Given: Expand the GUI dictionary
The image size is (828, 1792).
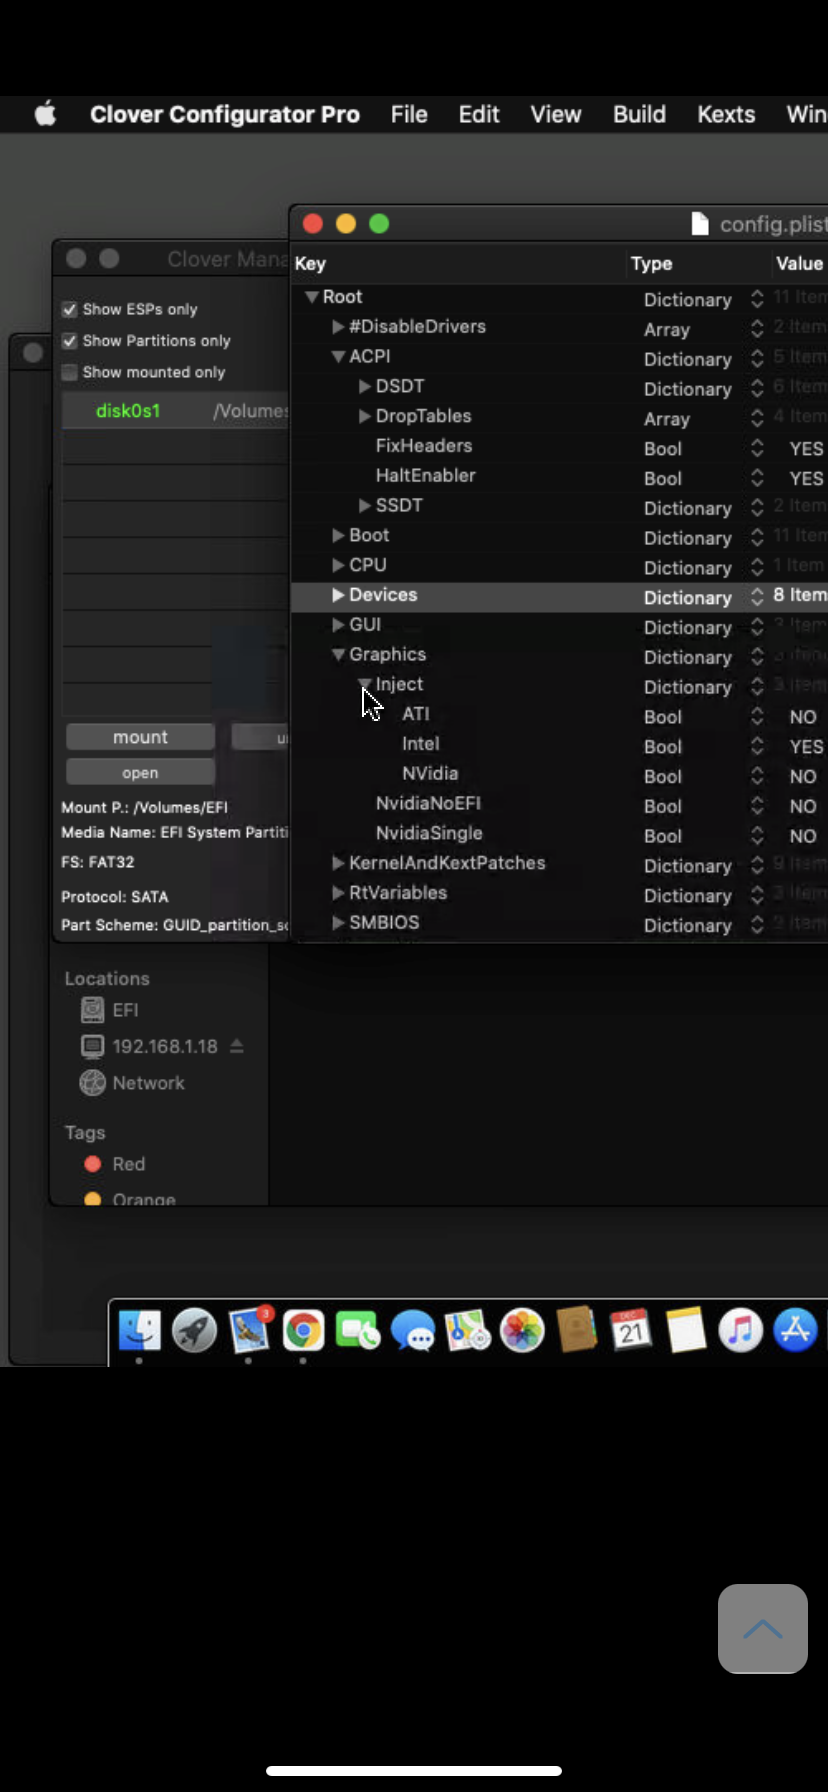Looking at the screenshot, I should [x=338, y=625].
